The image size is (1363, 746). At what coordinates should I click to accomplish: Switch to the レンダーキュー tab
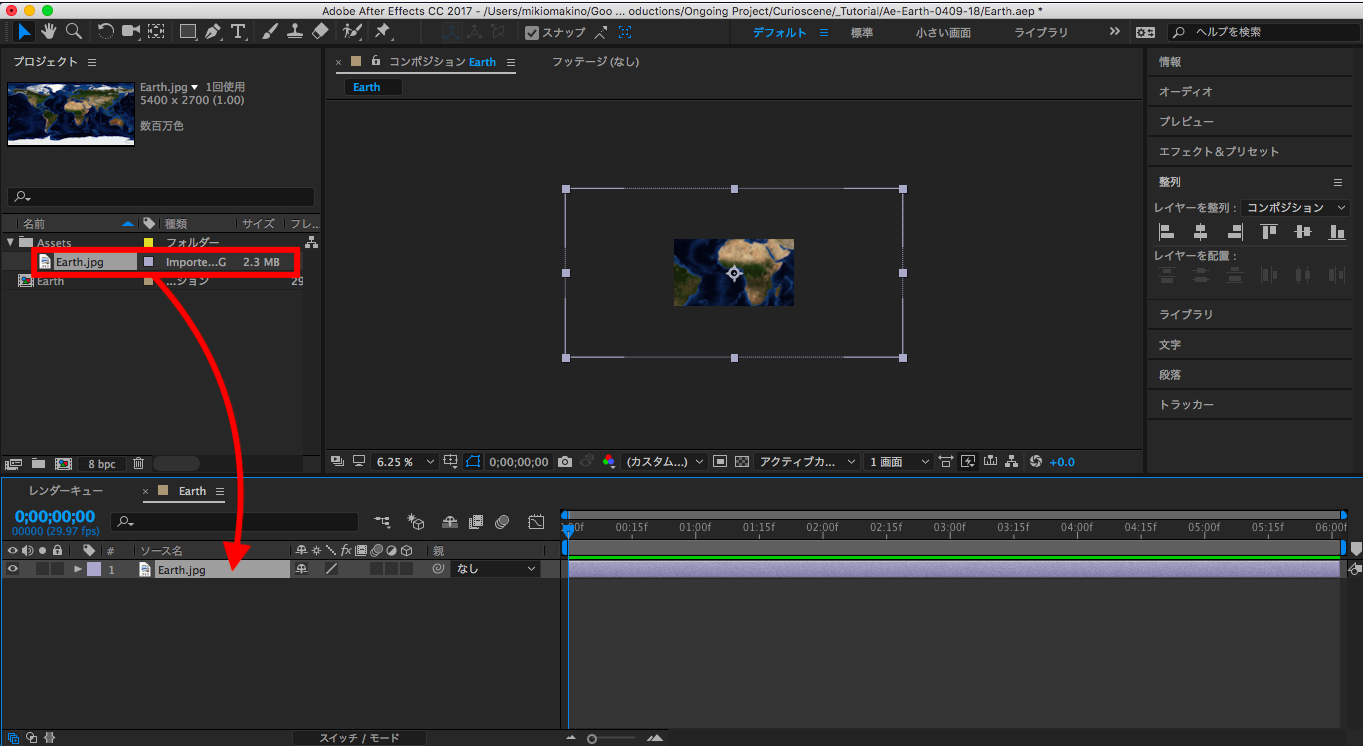click(66, 491)
